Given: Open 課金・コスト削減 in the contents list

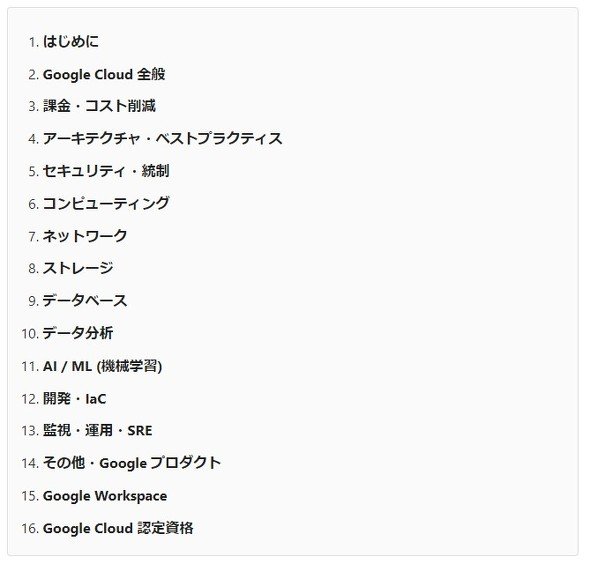Looking at the screenshot, I should pos(99,106).
